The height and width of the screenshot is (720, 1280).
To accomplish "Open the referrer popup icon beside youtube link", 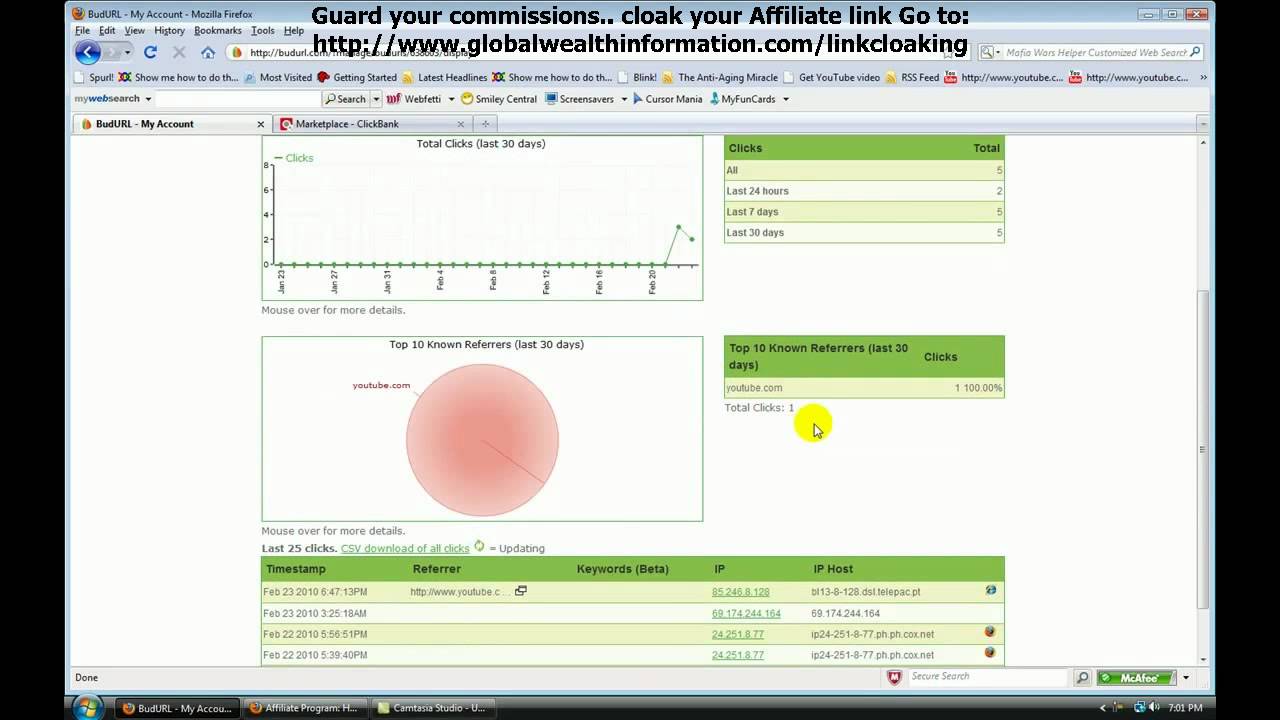I will click(521, 591).
